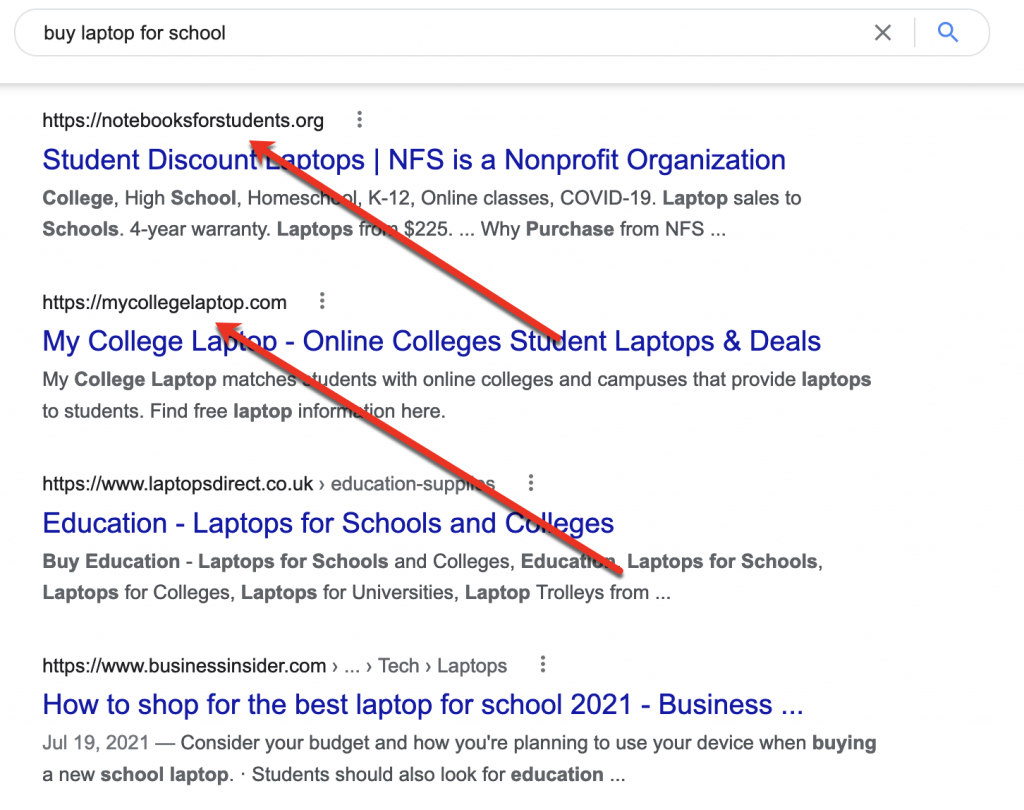This screenshot has height=810, width=1024.
Task: Open 'Student Discount Laptops | NFS' result title
Action: pos(414,160)
